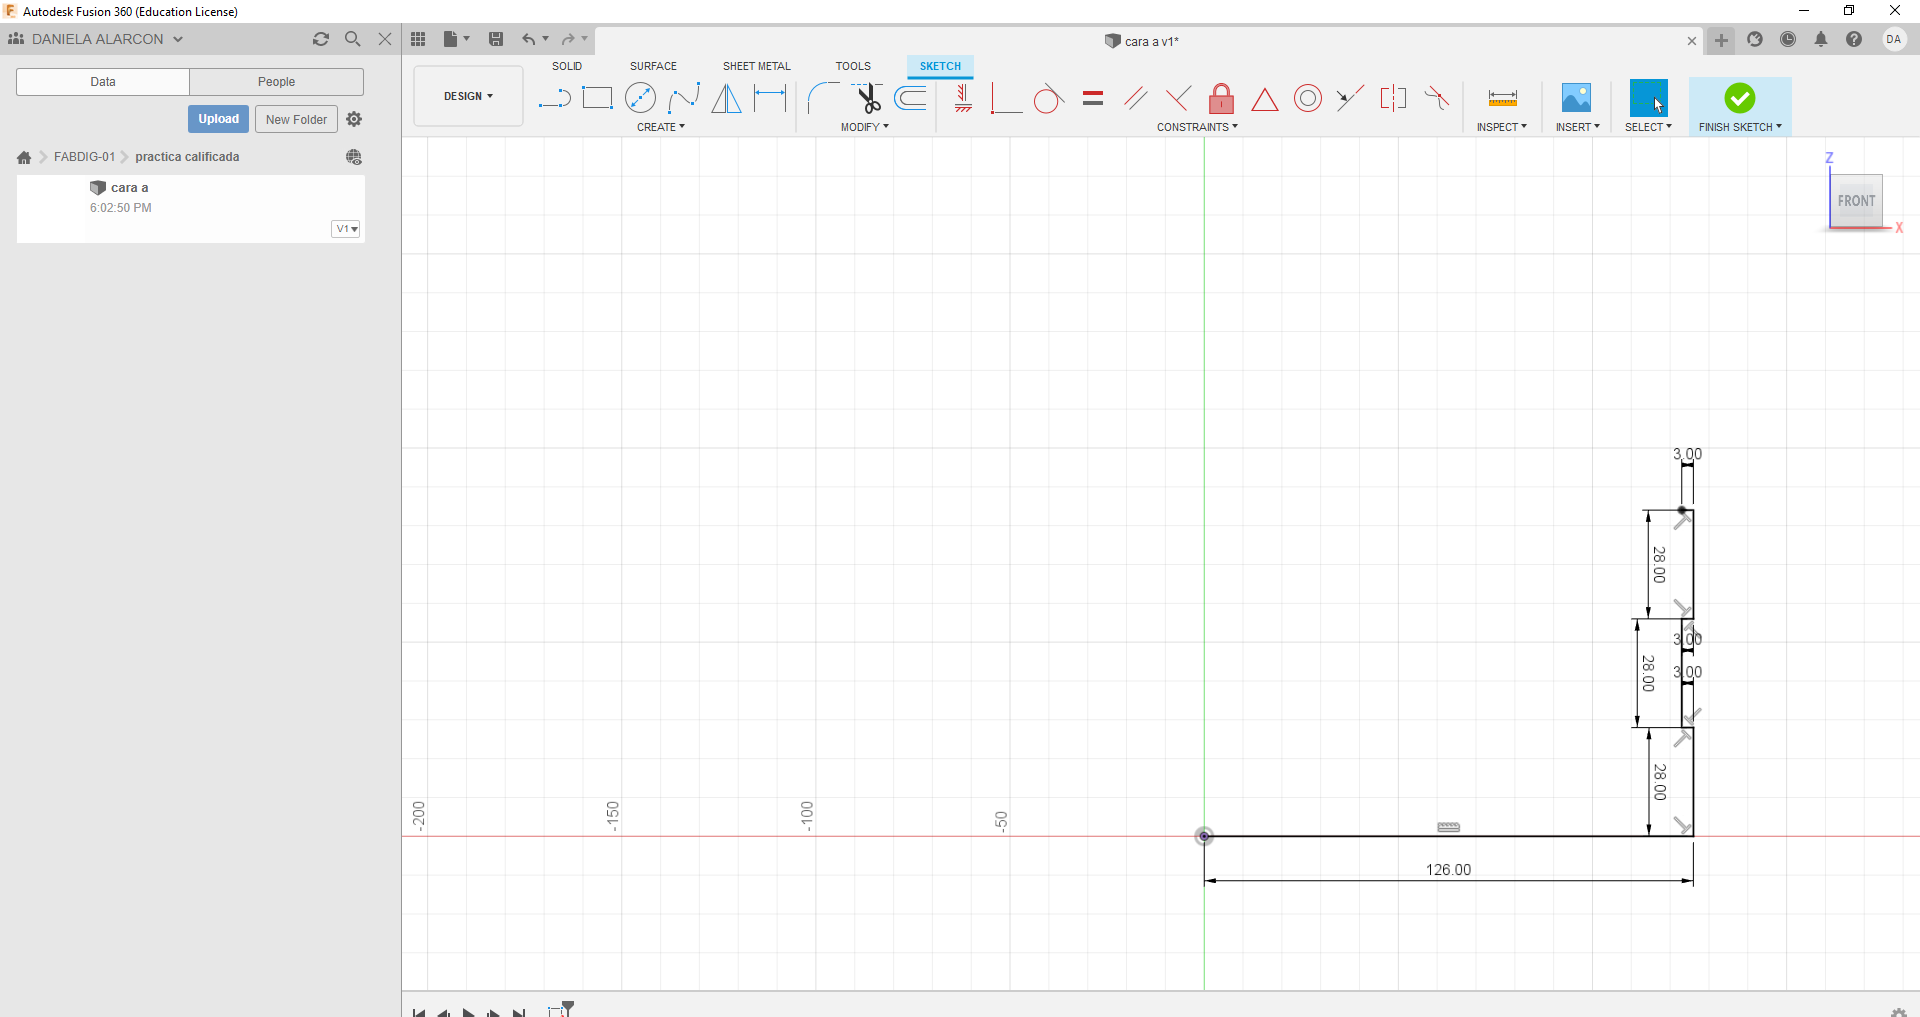Save the design with disk icon

tap(496, 39)
